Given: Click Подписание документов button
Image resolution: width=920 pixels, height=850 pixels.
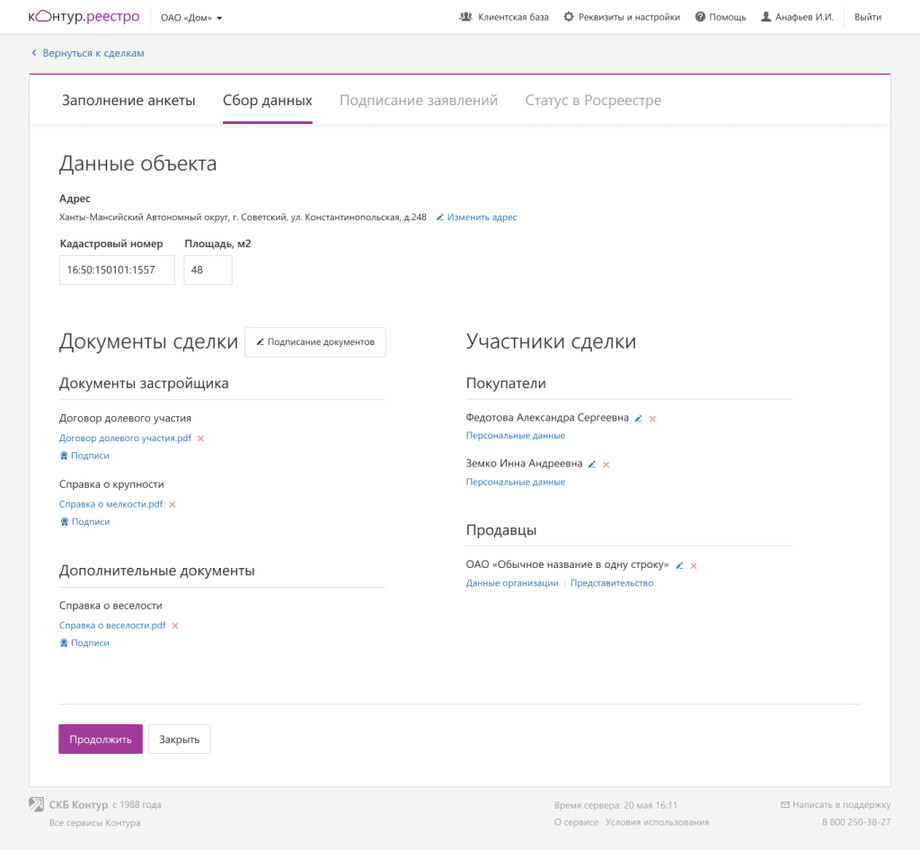Looking at the screenshot, I should [315, 342].
